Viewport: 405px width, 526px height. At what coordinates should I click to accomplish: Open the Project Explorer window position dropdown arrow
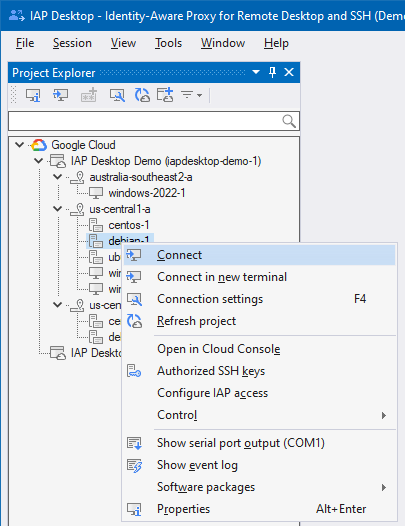pos(256,72)
